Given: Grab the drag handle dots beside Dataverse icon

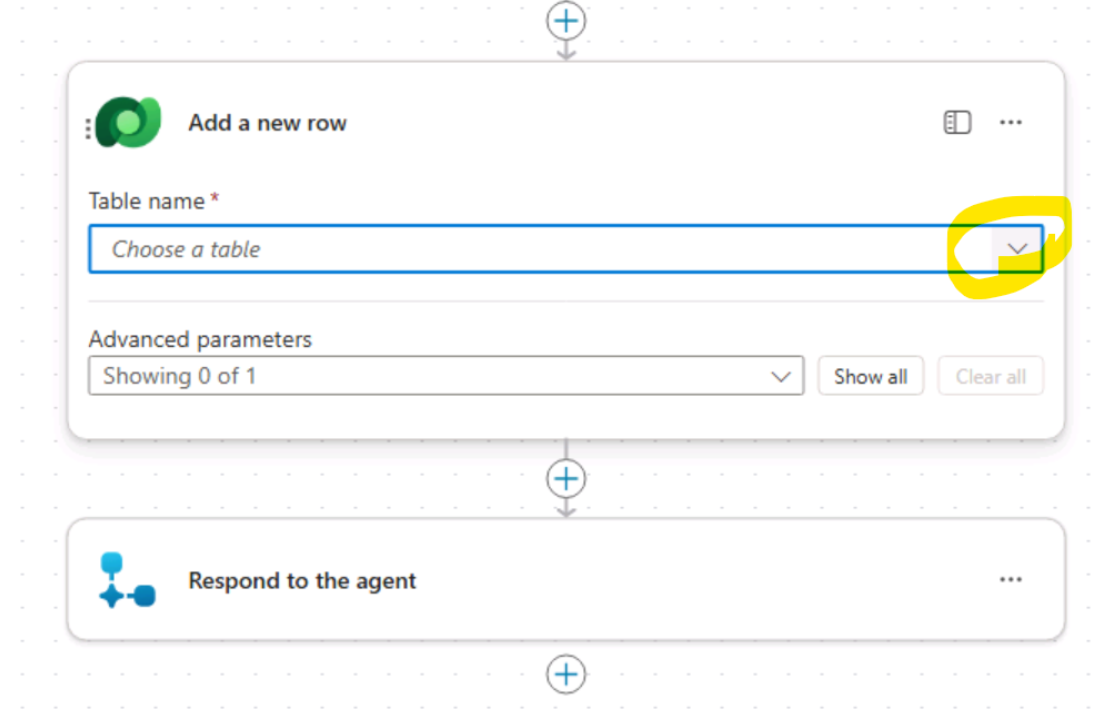Looking at the screenshot, I should coord(89,129).
